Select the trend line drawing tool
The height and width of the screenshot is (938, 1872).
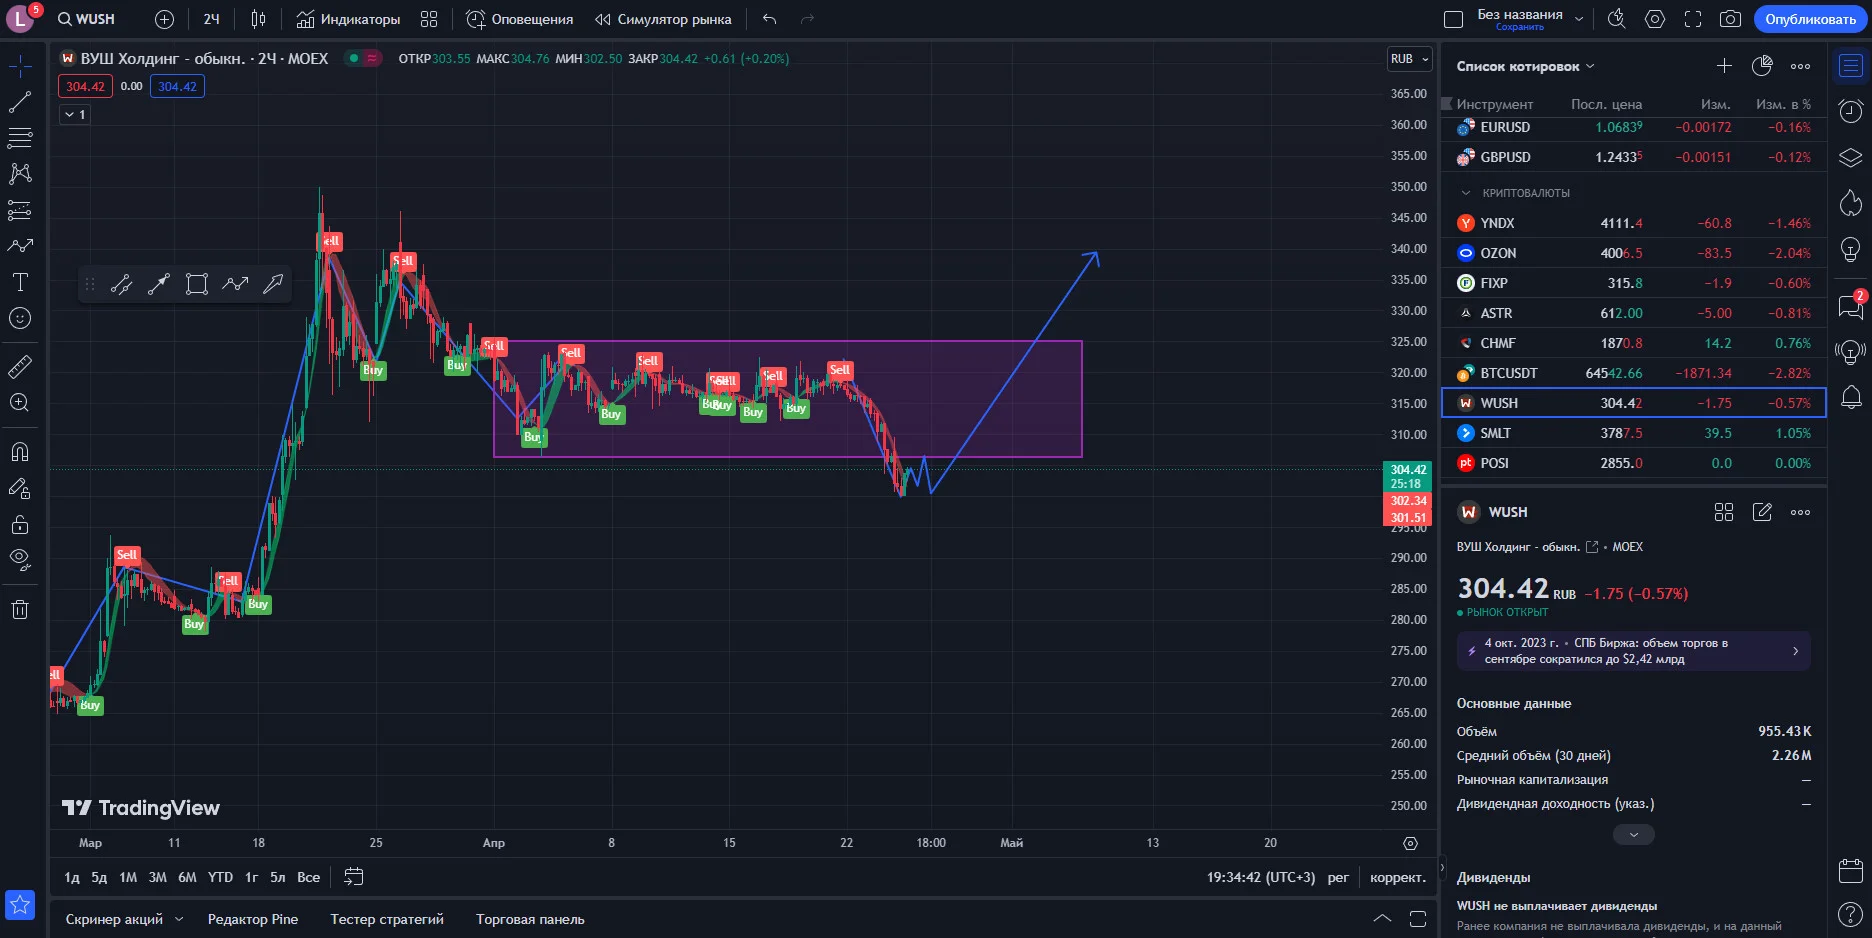click(x=20, y=102)
